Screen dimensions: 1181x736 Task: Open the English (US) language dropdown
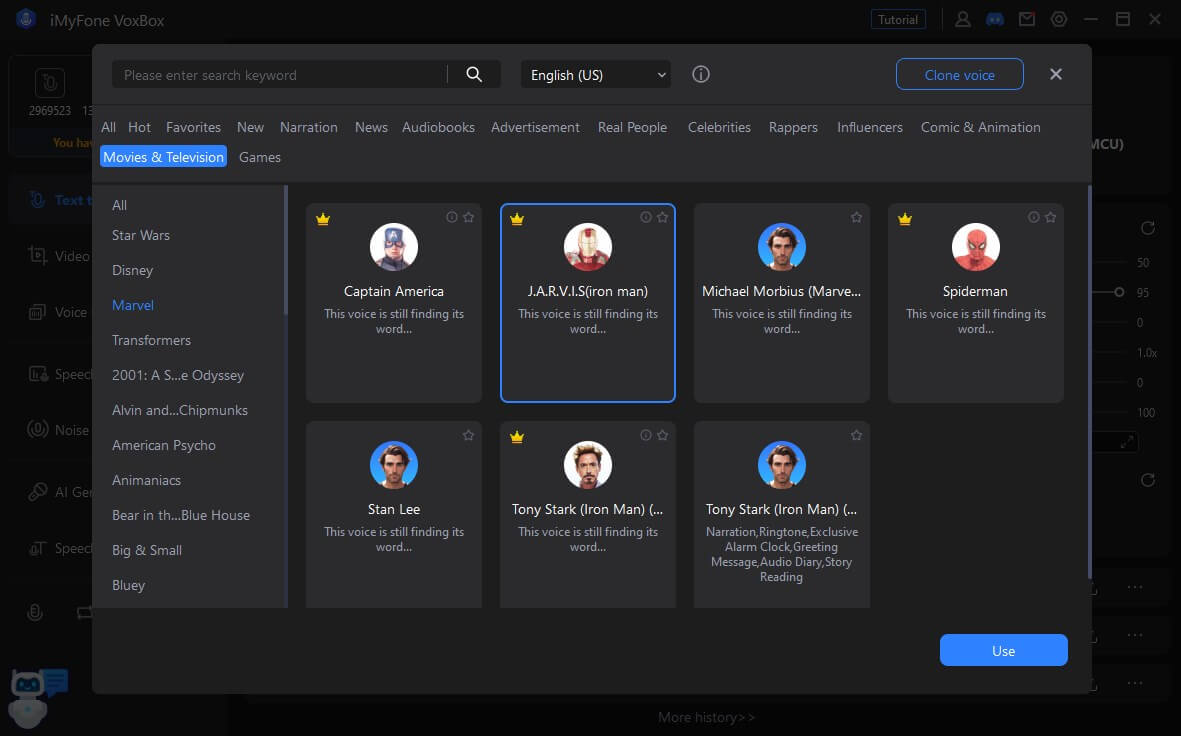coord(596,75)
